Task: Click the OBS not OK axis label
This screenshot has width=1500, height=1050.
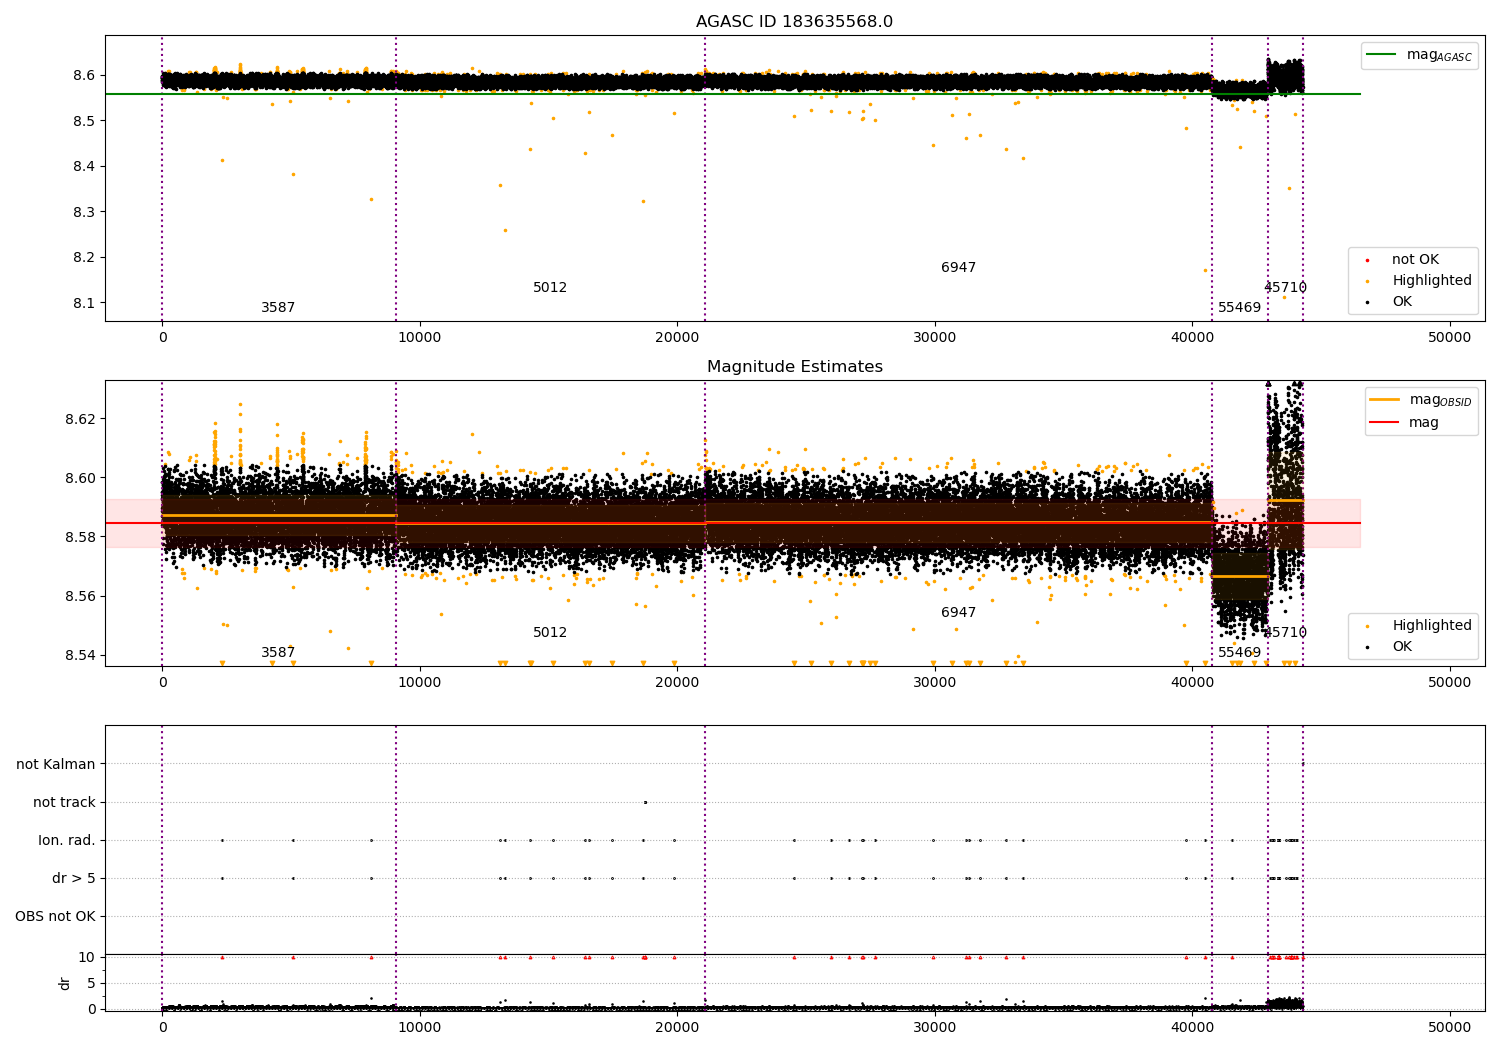Action: [x=55, y=916]
